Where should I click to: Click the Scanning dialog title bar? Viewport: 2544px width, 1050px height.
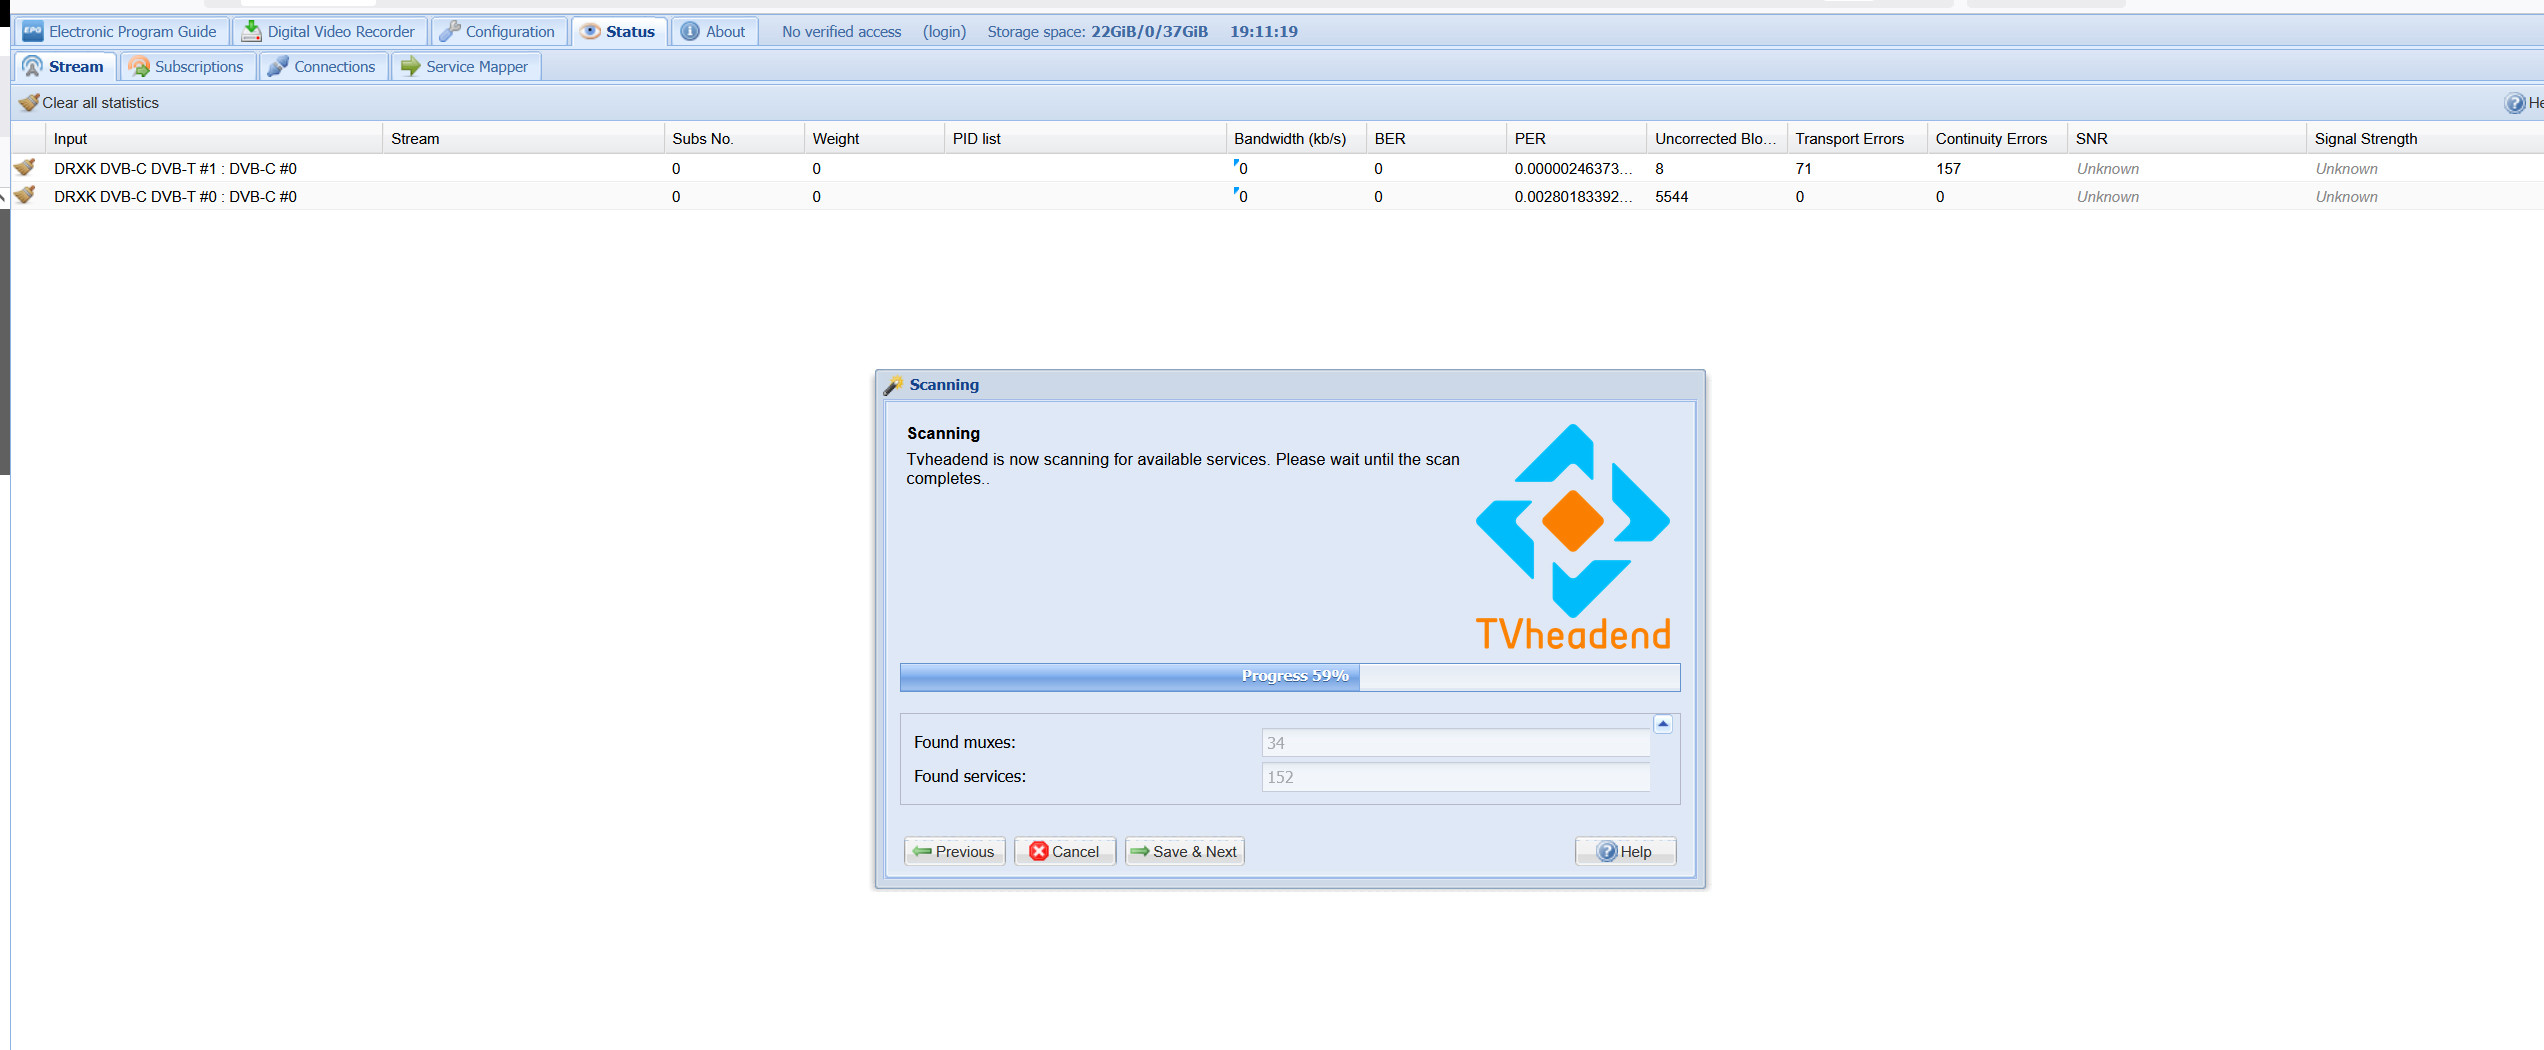tap(1290, 385)
